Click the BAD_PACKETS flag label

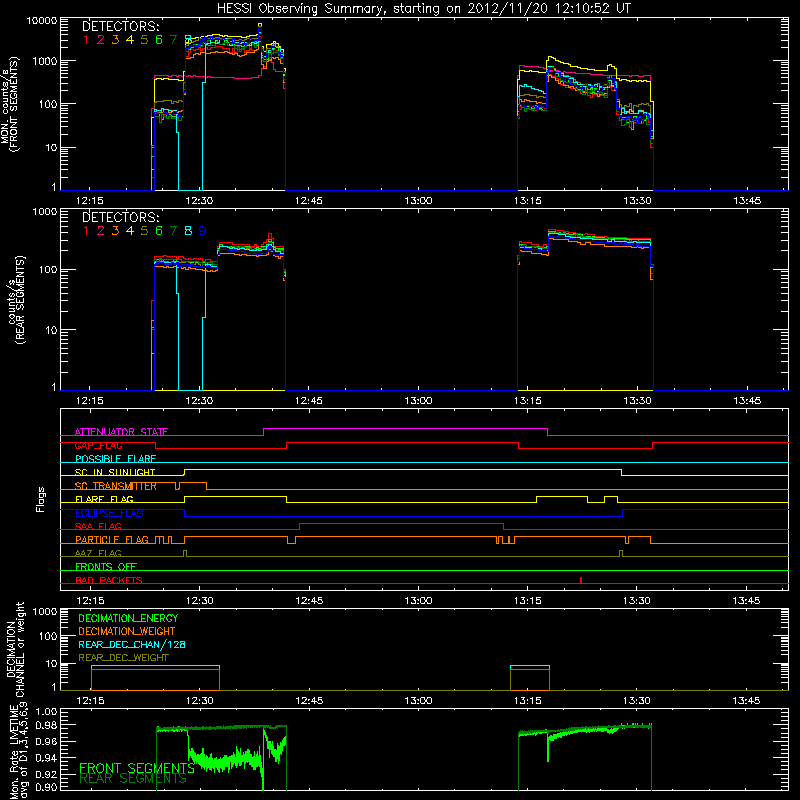[x=109, y=580]
